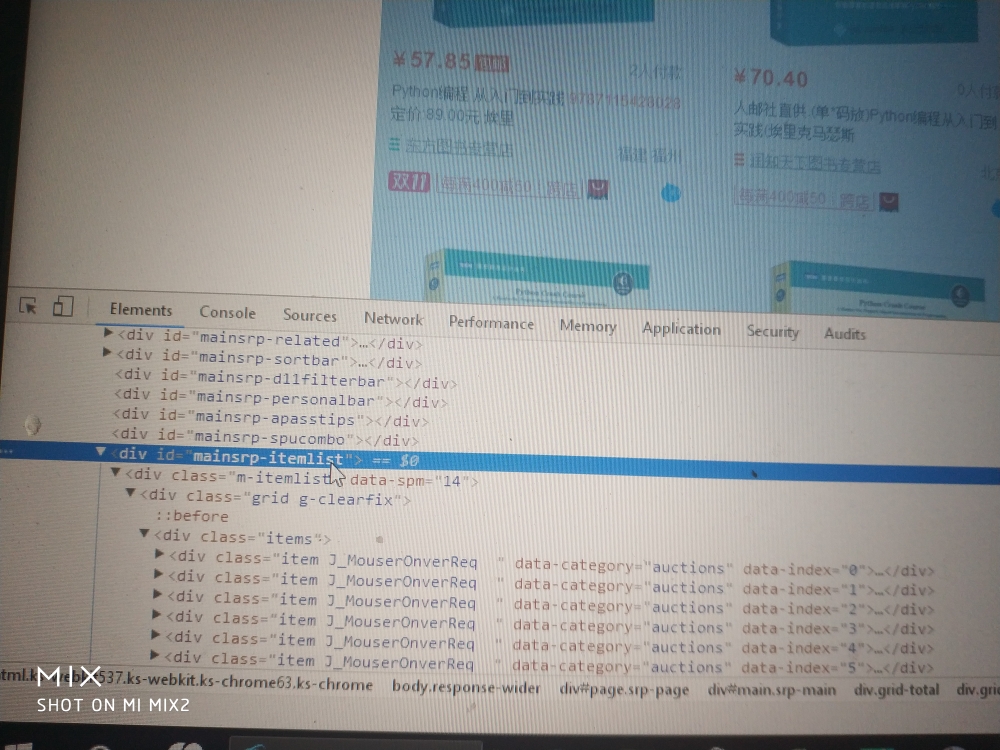Select the mainsrp-spucombo div row
Screen dimensions: 1000x750
tap(265, 438)
